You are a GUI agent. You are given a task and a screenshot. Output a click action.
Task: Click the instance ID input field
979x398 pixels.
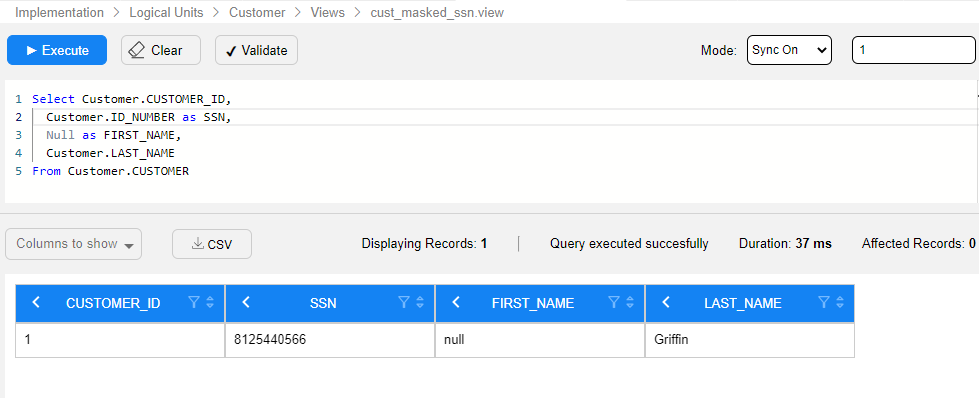point(913,50)
